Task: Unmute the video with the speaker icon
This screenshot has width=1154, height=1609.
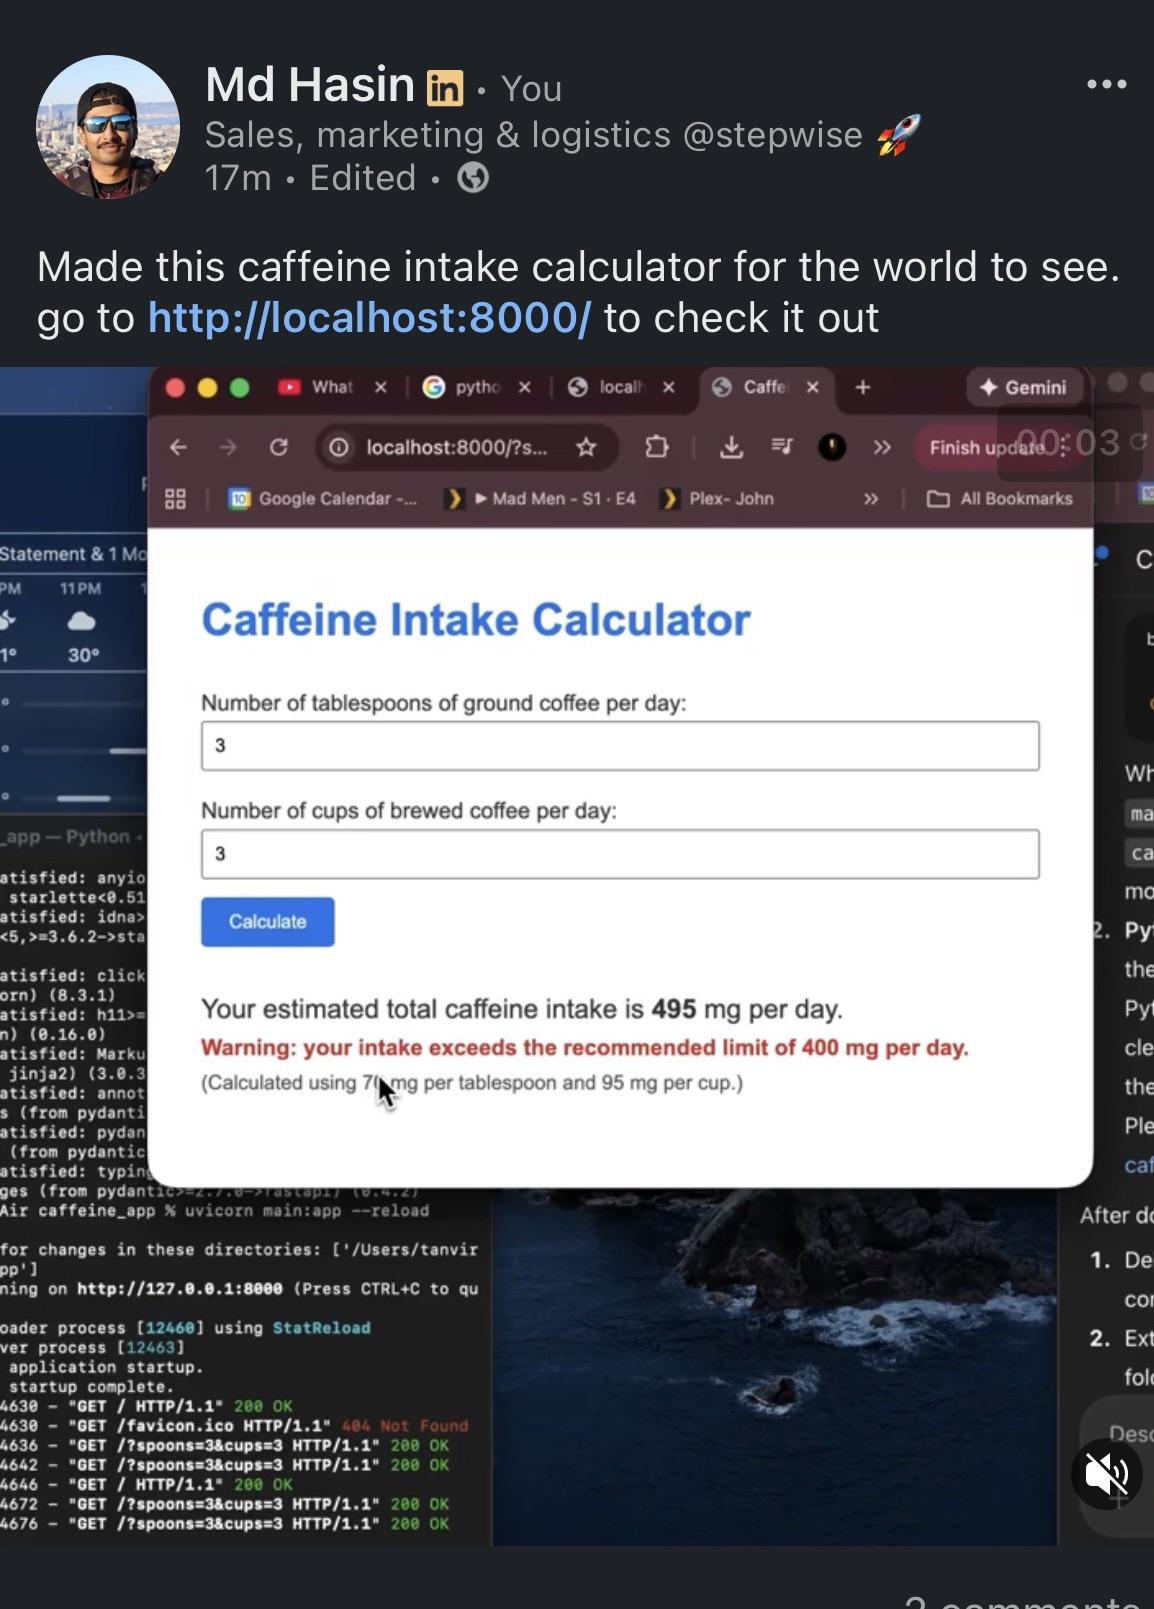Action: 1106,1473
